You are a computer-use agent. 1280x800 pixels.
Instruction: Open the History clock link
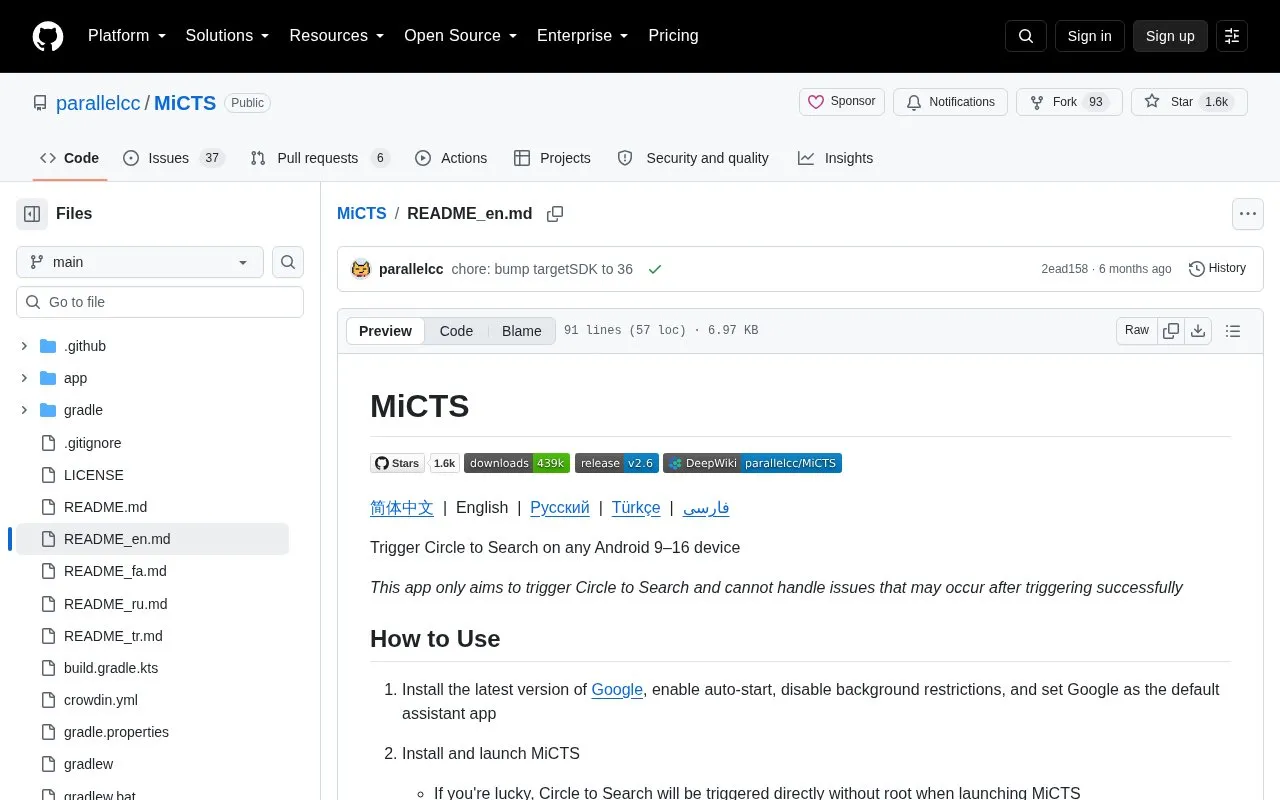point(1217,268)
